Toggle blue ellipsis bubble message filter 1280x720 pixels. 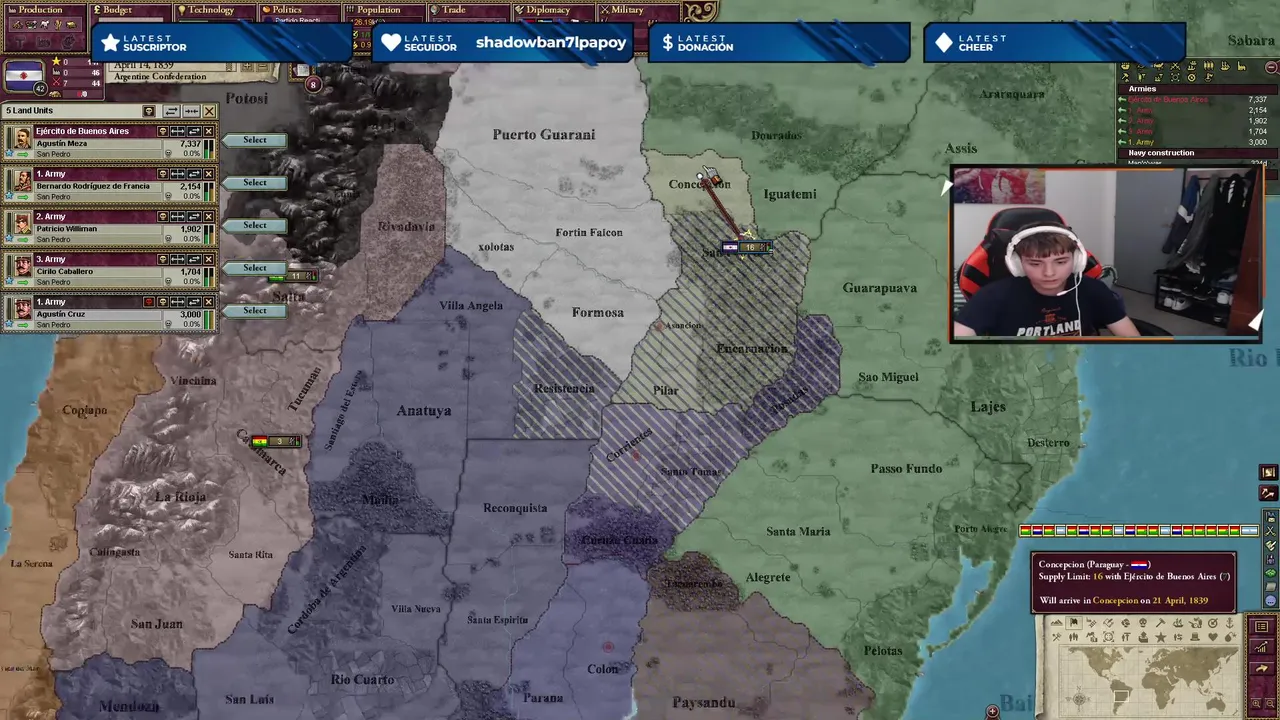[x=1271, y=601]
